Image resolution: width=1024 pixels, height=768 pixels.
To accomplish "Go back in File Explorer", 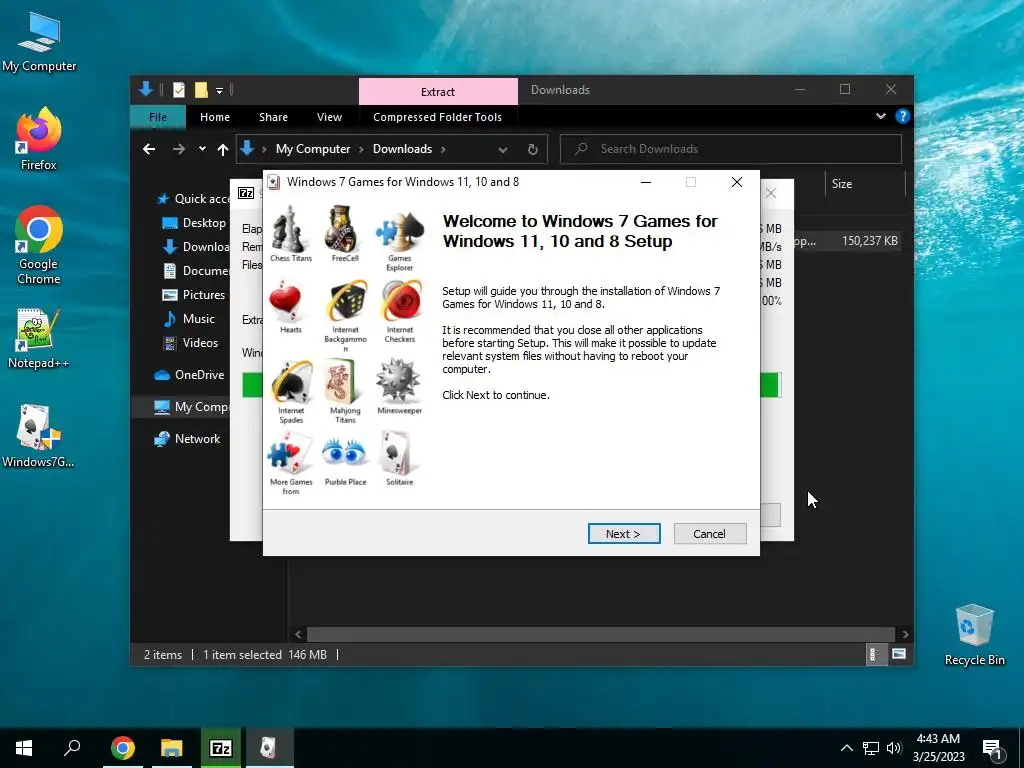I will (149, 149).
